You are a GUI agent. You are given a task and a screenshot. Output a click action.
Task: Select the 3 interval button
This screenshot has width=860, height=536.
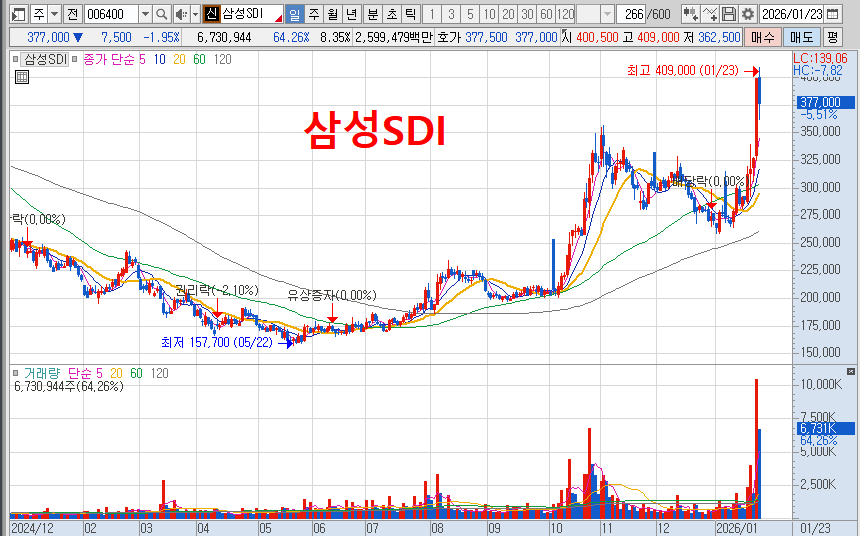[x=451, y=14]
